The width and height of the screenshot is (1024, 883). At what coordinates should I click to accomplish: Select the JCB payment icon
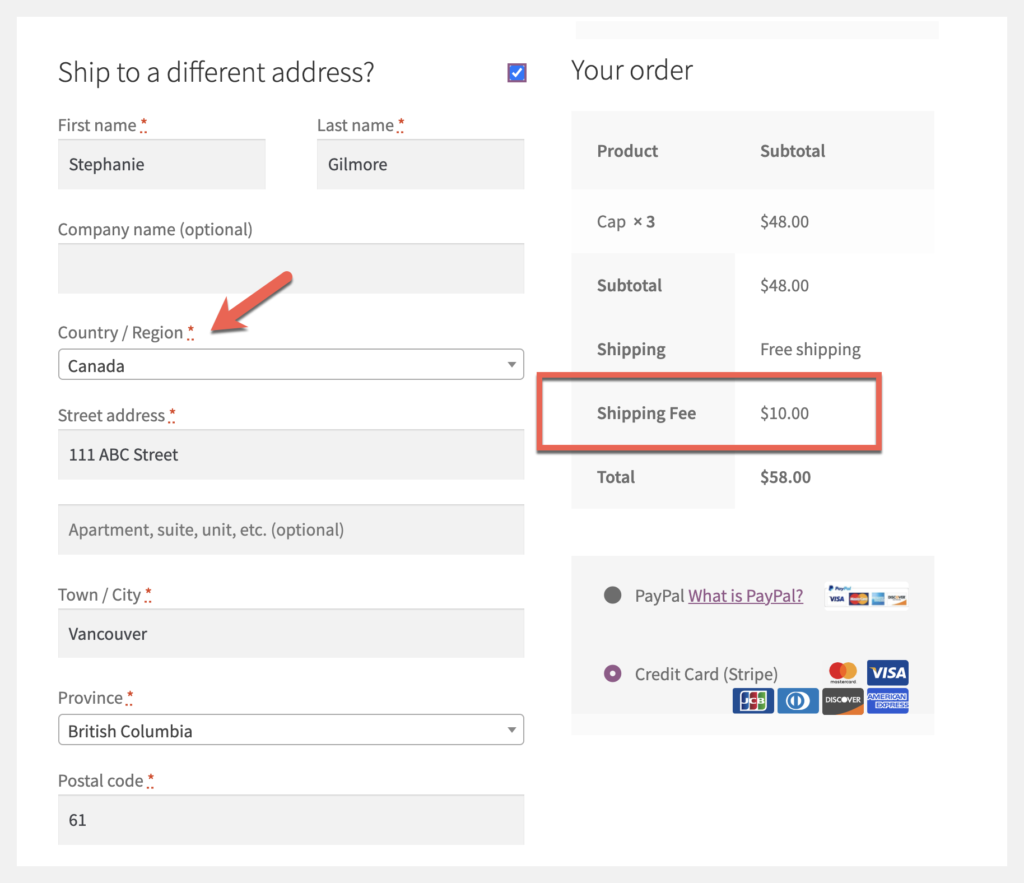pos(752,701)
